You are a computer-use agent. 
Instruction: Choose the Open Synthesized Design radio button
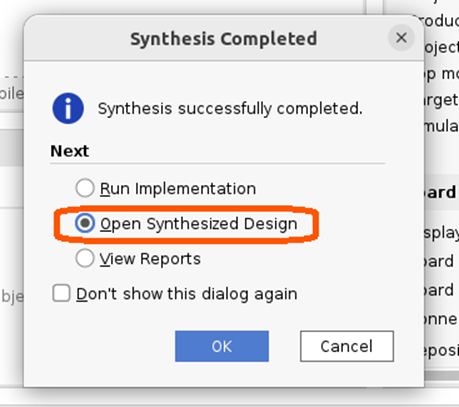85,223
